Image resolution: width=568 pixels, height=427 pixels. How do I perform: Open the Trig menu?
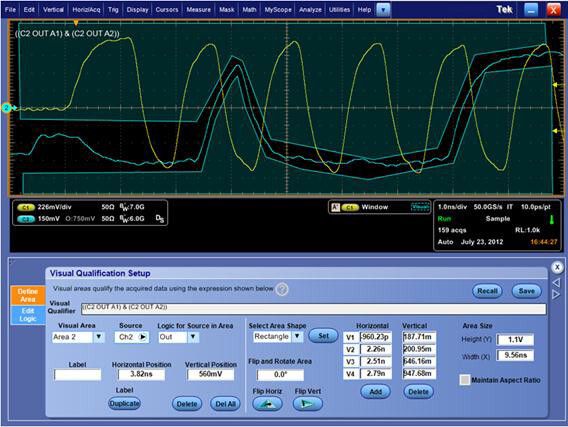tap(113, 10)
